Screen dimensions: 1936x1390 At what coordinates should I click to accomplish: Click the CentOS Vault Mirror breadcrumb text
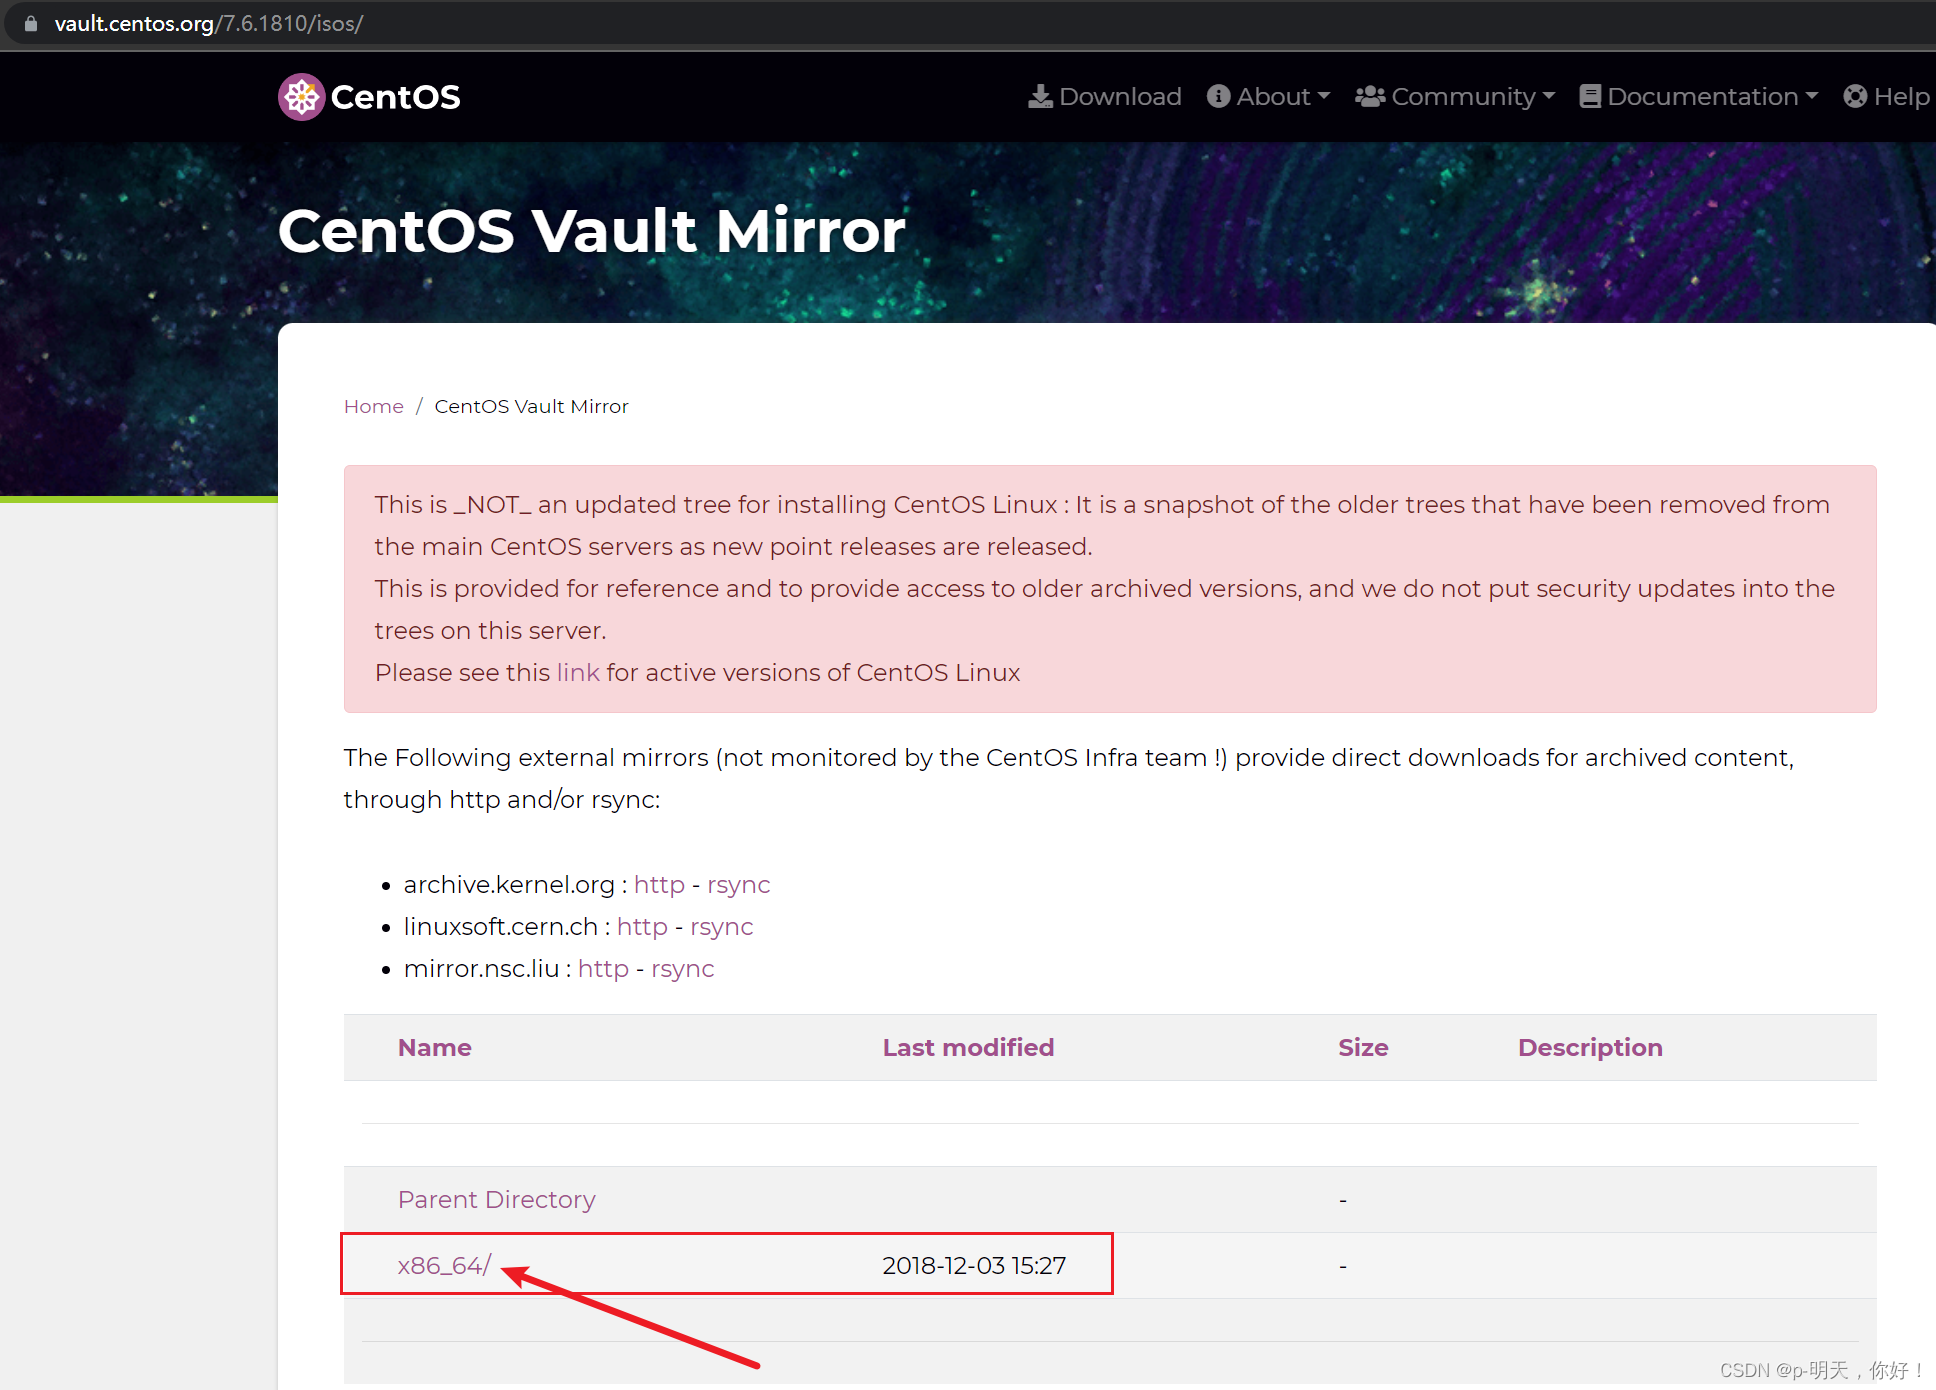point(531,406)
